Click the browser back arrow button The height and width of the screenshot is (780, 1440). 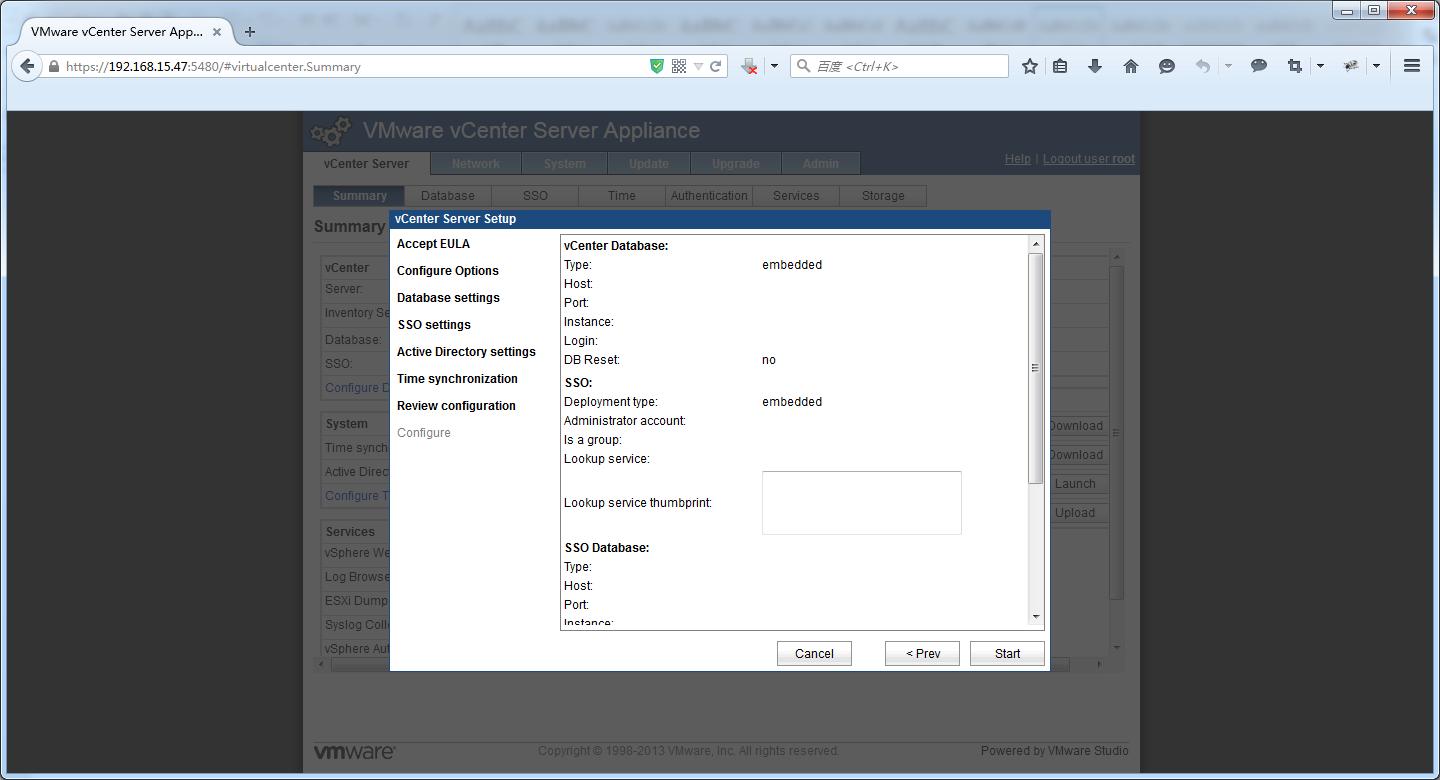(x=27, y=66)
